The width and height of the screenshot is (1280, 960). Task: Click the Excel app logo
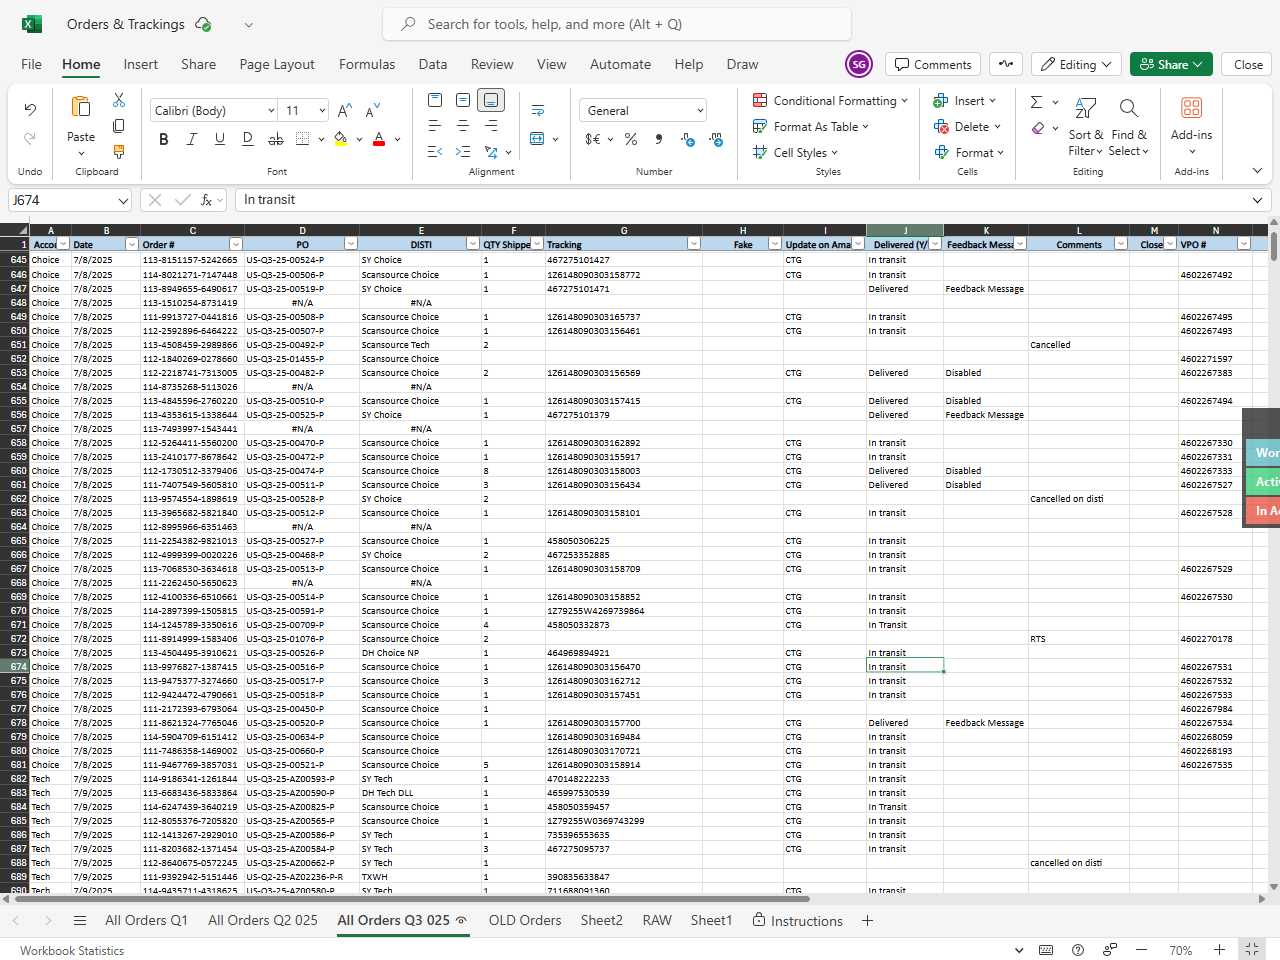(x=32, y=24)
